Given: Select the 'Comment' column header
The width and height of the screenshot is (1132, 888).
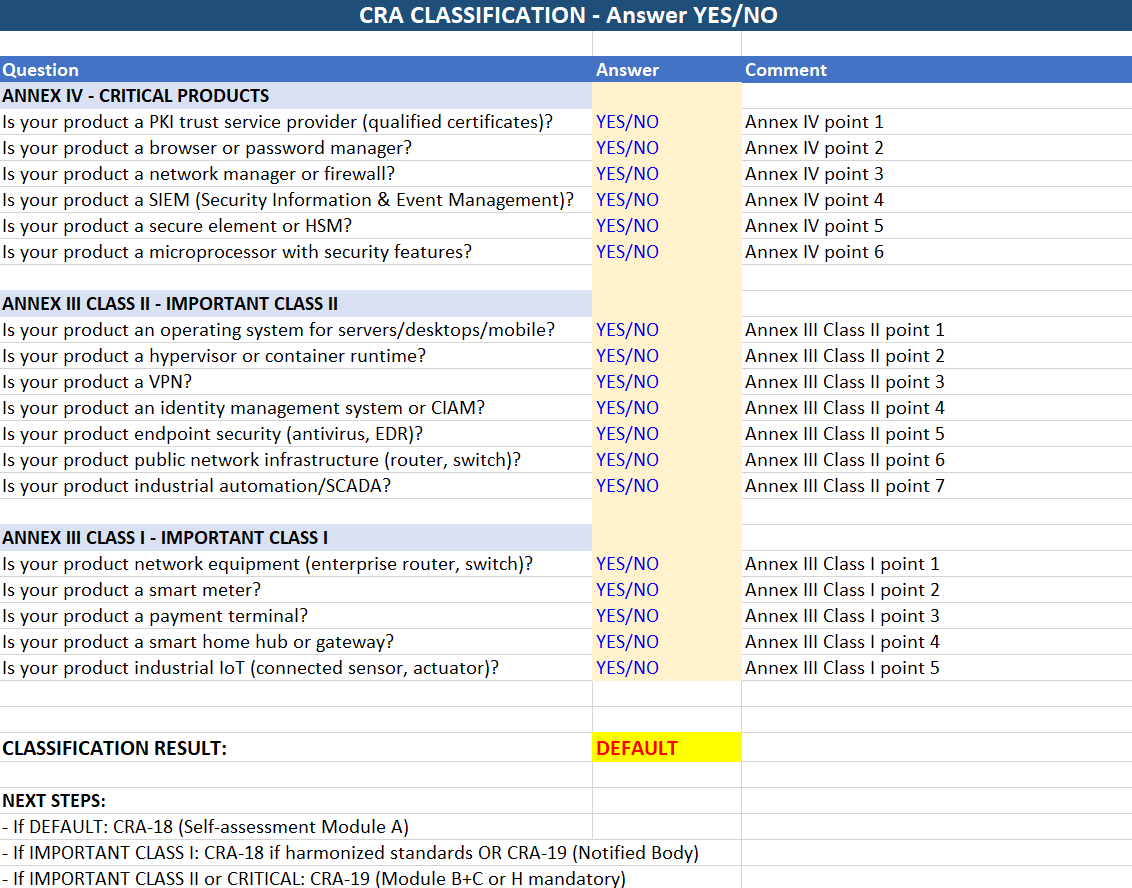Looking at the screenshot, I should coord(785,70).
